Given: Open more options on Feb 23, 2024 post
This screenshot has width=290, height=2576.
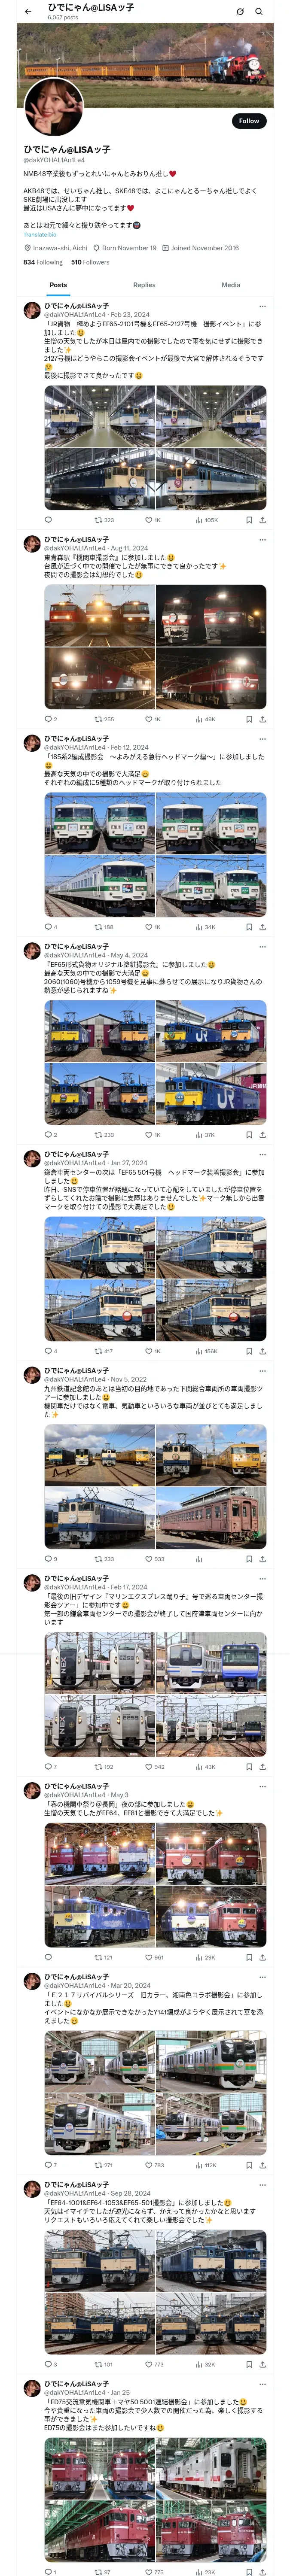Looking at the screenshot, I should point(263,307).
